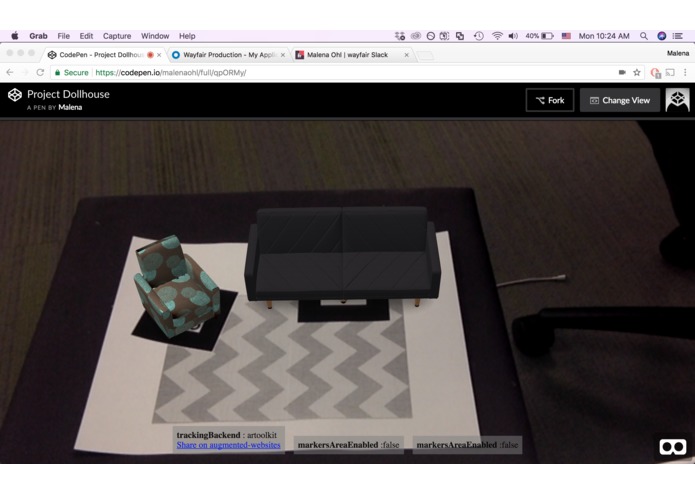
Task: Click the Wi-Fi status icon
Action: pos(497,36)
